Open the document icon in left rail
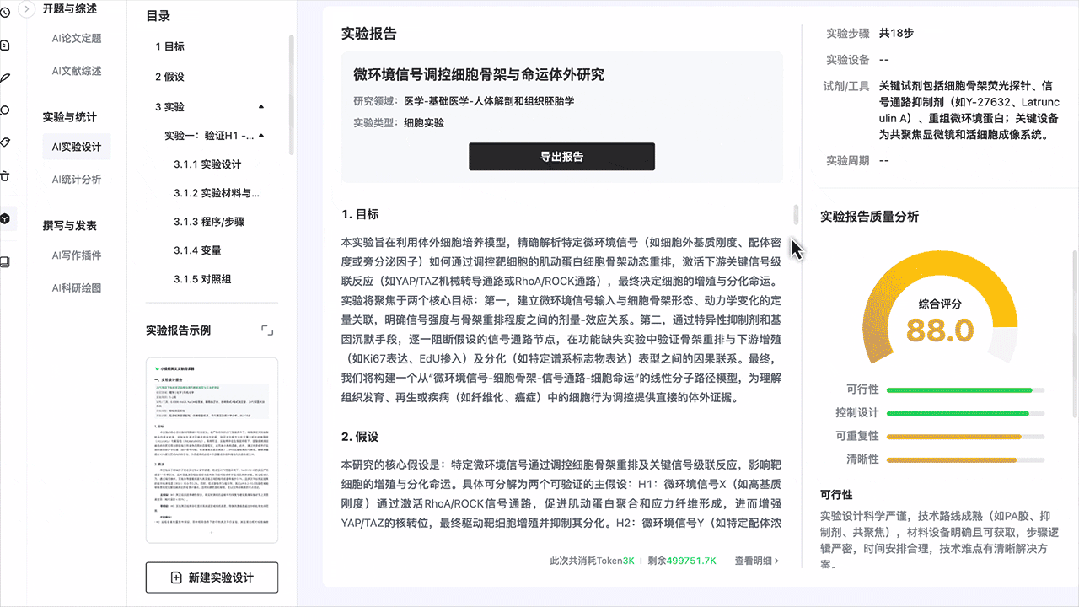The width and height of the screenshot is (1079, 607). point(5,45)
